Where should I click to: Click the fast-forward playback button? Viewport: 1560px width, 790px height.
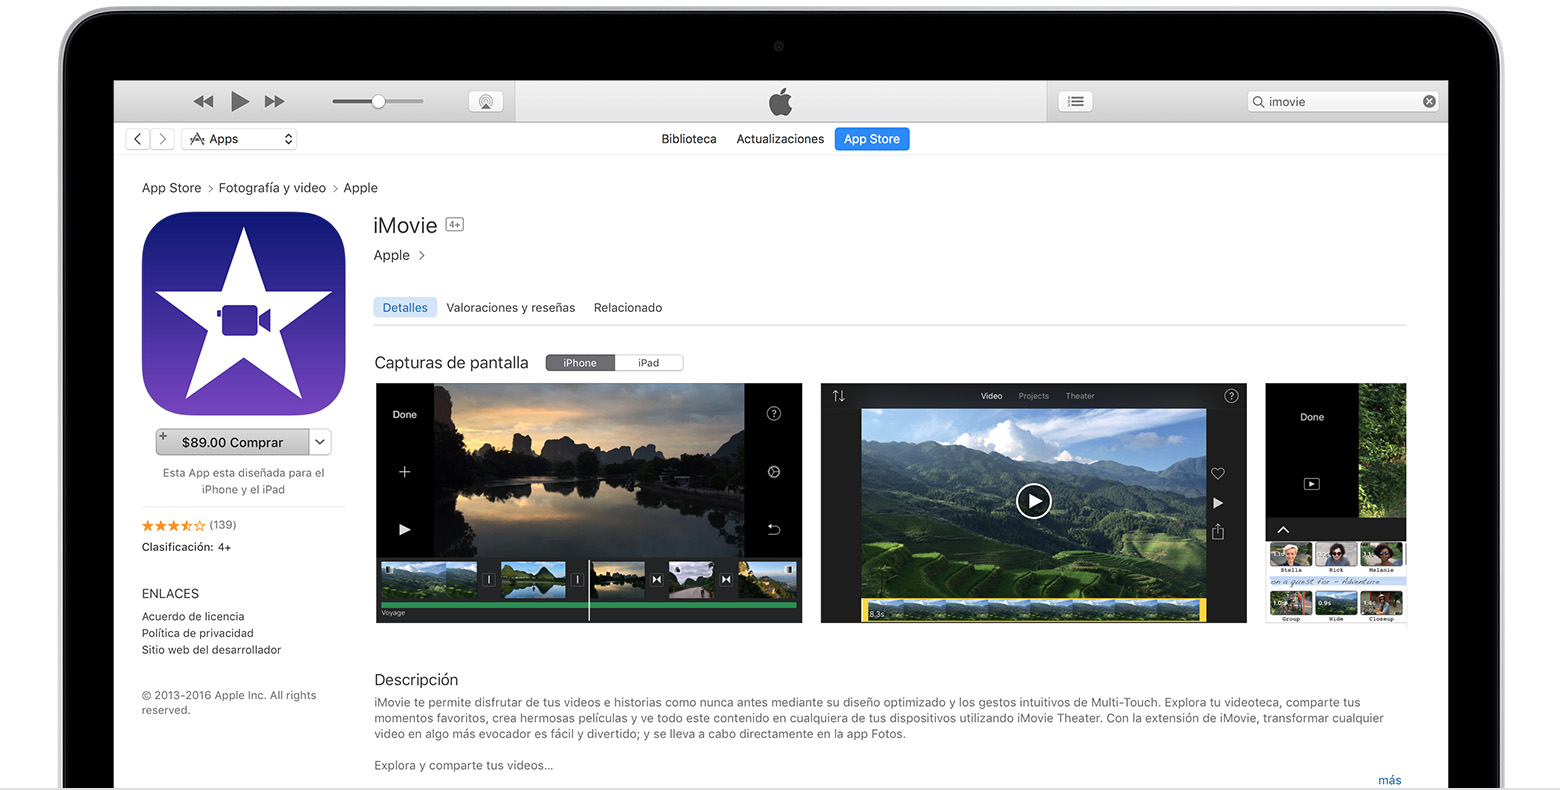[274, 101]
